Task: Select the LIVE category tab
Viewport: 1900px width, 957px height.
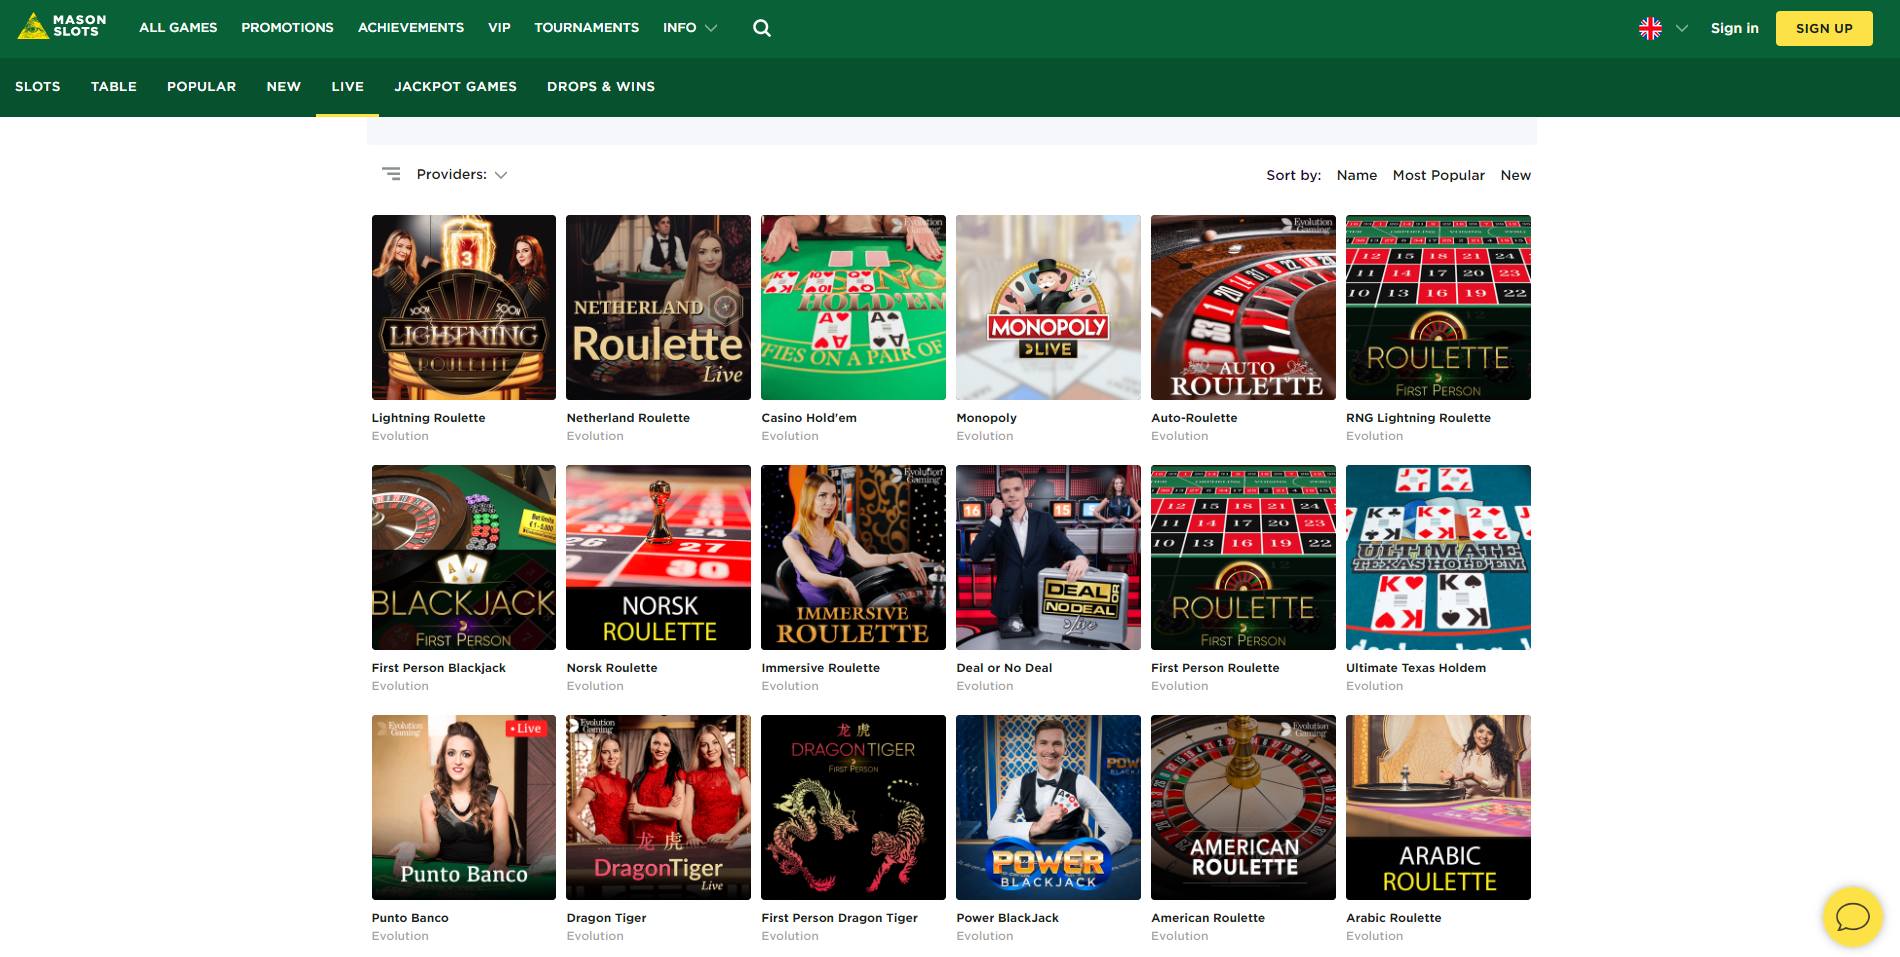Action: pos(348,87)
